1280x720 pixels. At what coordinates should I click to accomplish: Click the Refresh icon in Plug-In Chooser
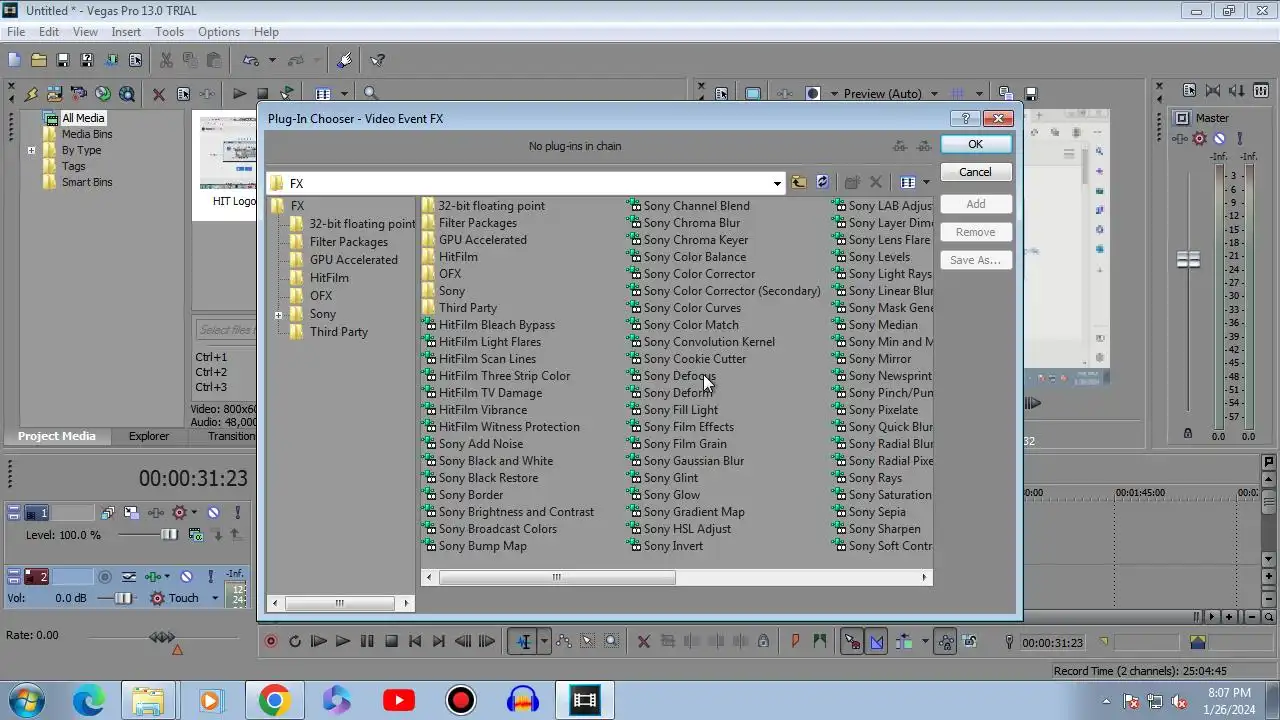coord(822,183)
